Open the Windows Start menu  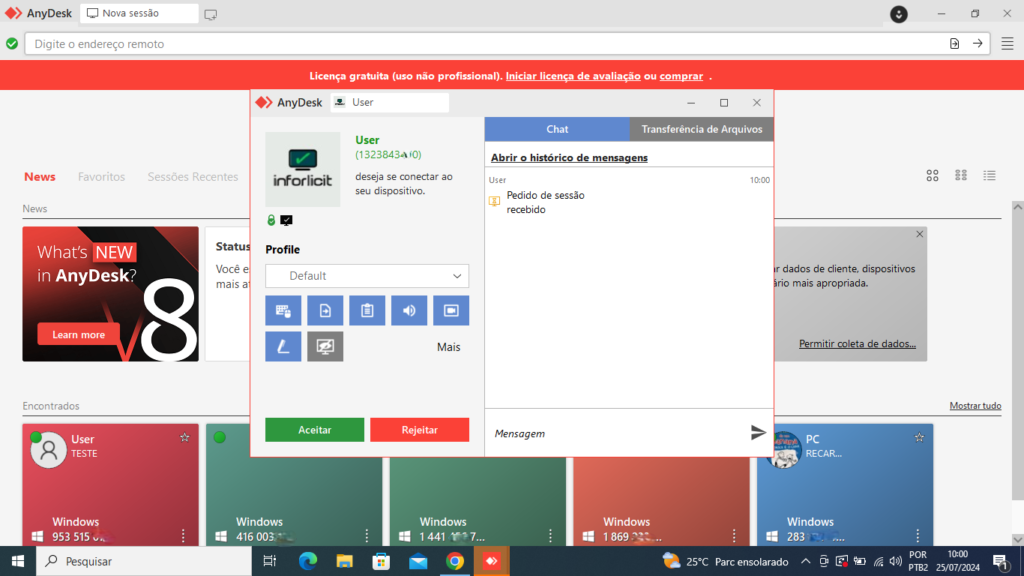18,561
